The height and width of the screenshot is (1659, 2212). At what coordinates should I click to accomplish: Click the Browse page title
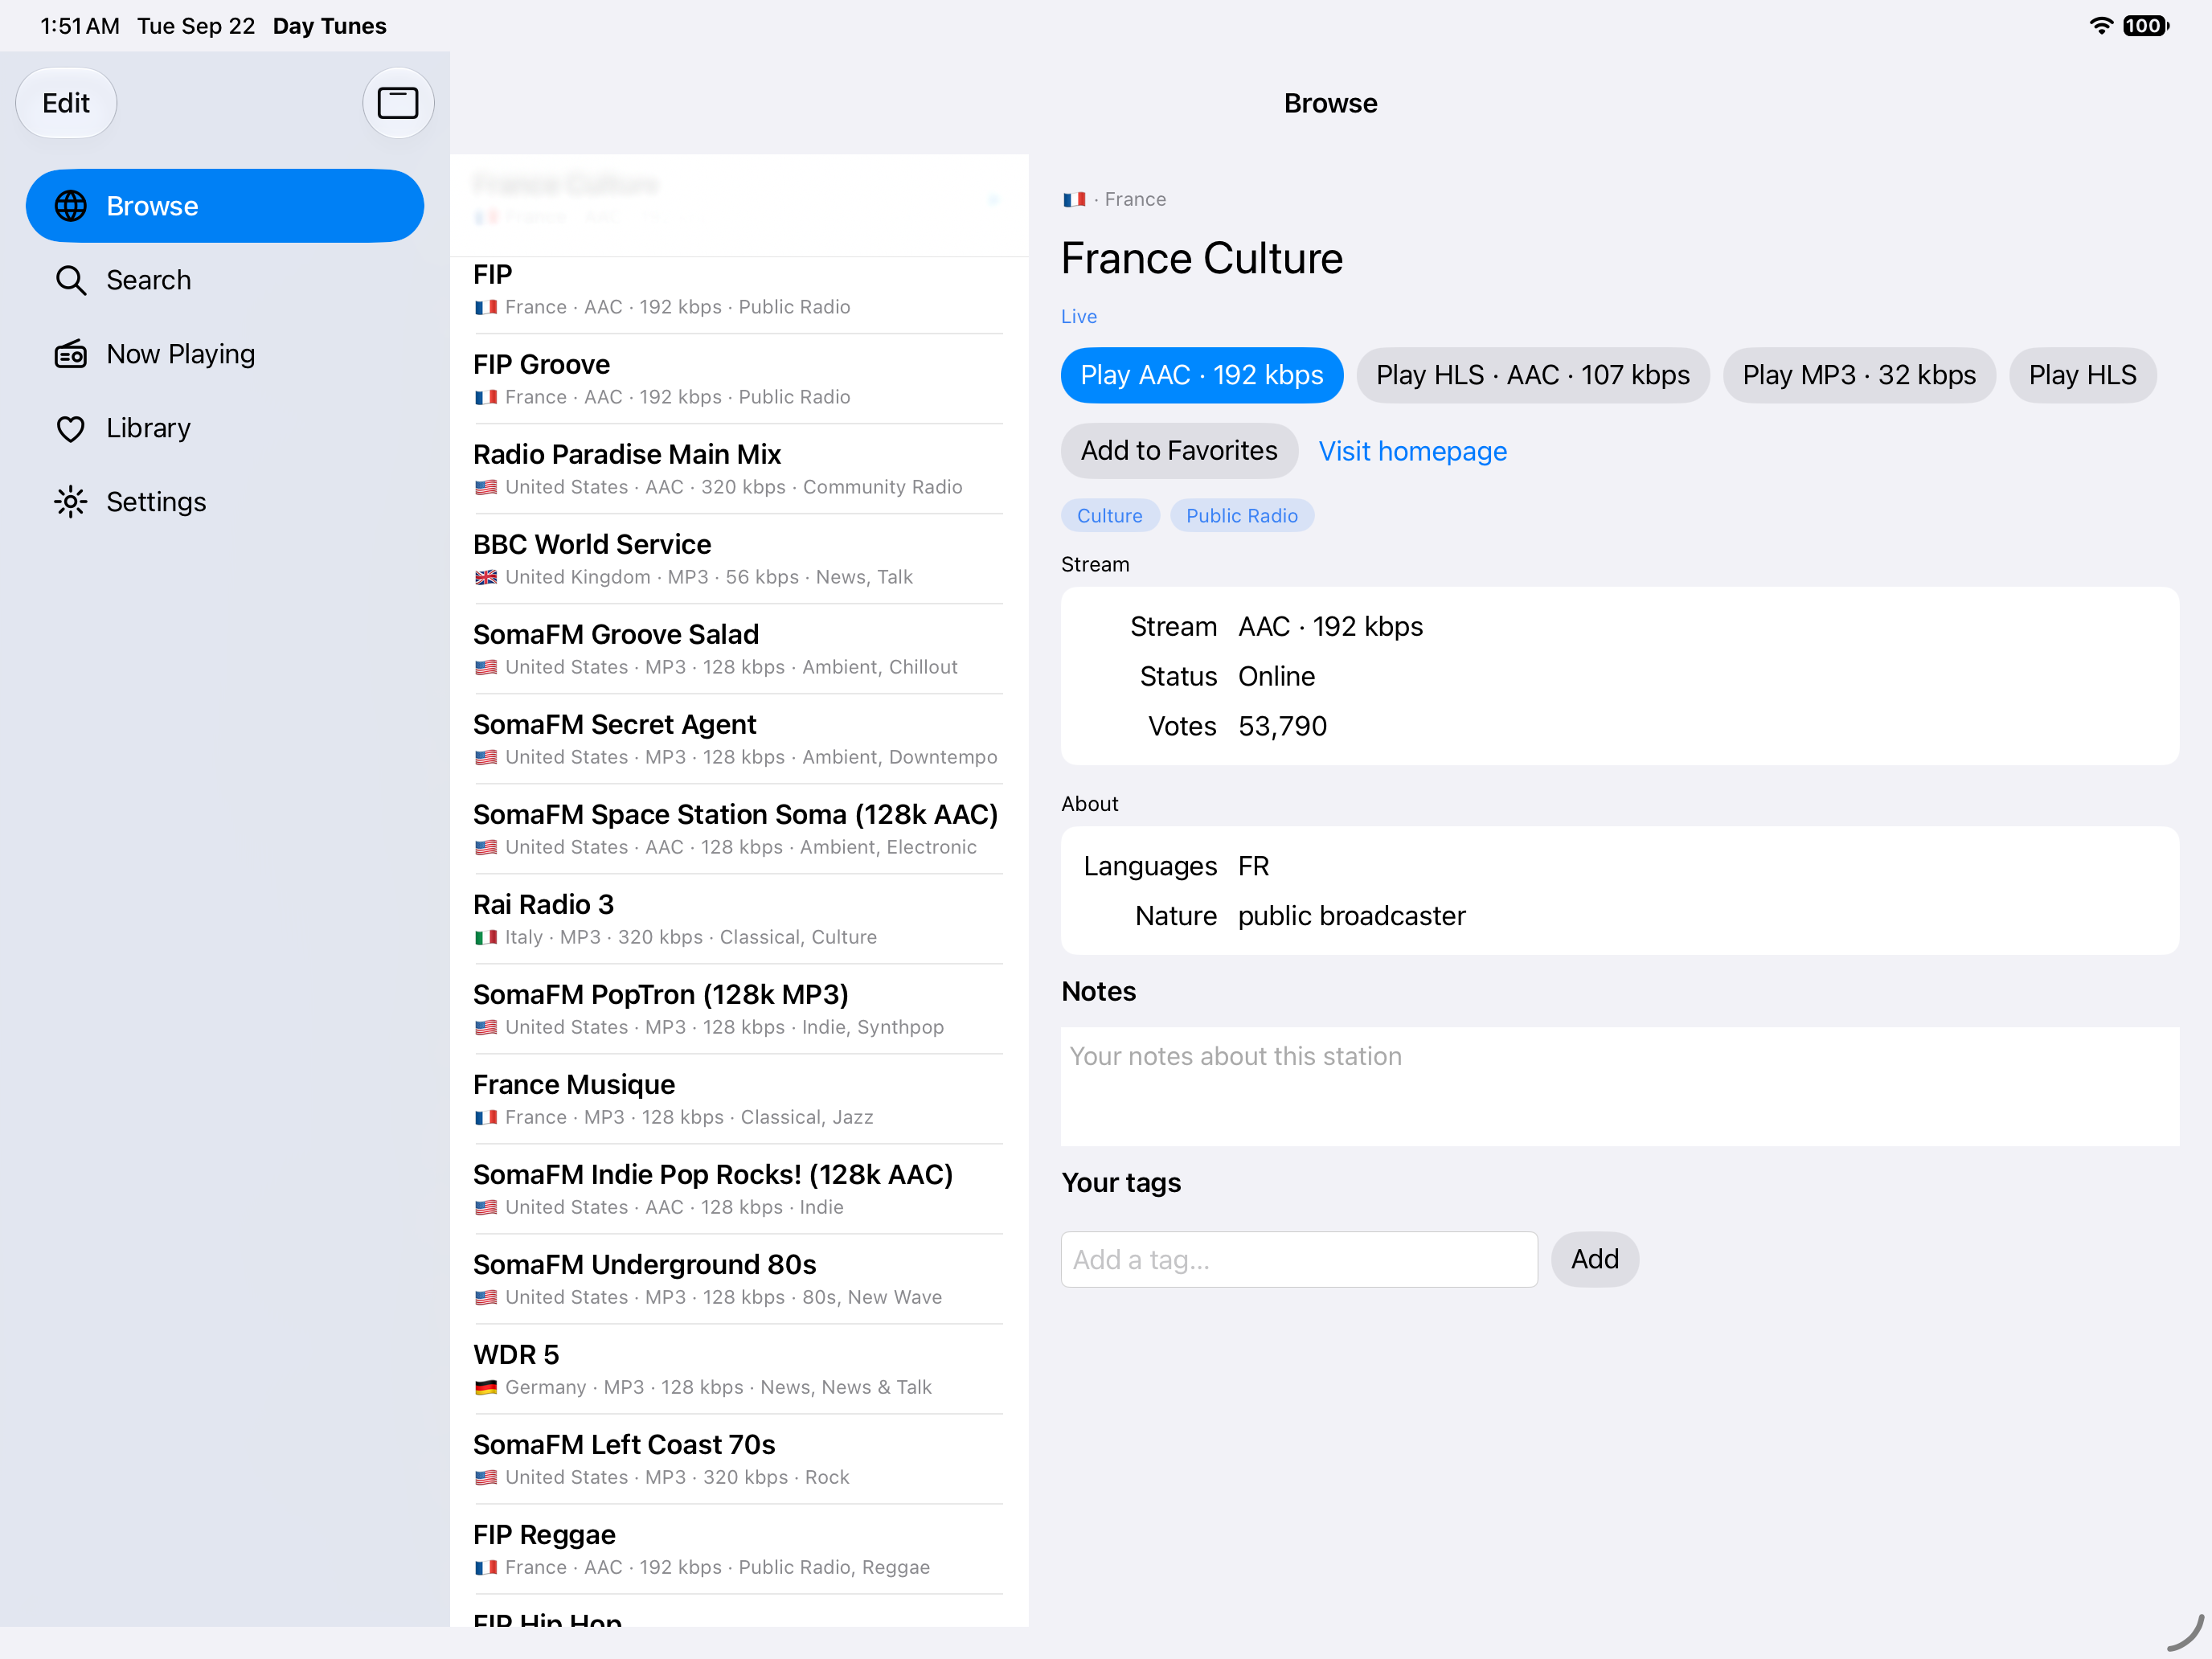[x=1331, y=103]
